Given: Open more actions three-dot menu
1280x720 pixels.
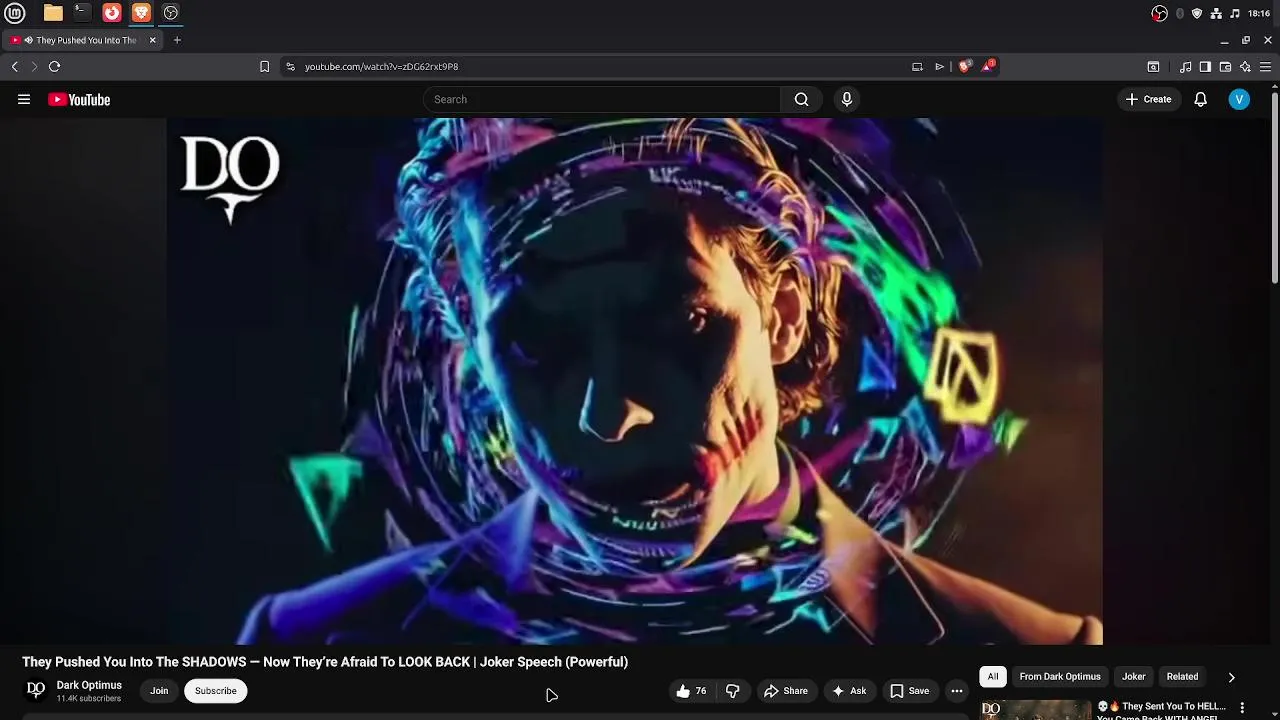Looking at the screenshot, I should click(956, 691).
